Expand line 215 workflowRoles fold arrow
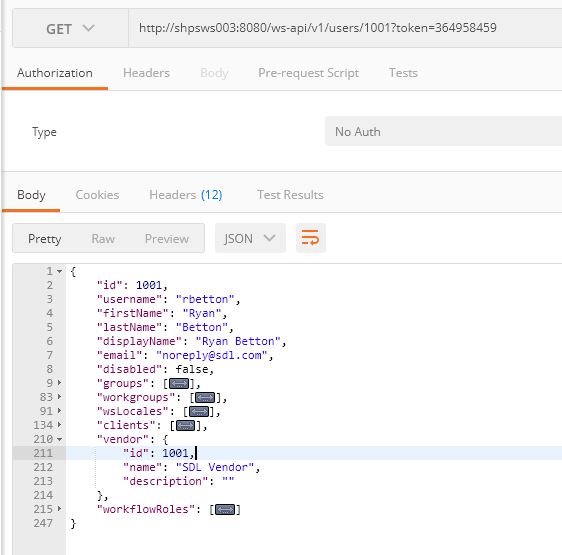The image size is (562, 555). [59, 509]
